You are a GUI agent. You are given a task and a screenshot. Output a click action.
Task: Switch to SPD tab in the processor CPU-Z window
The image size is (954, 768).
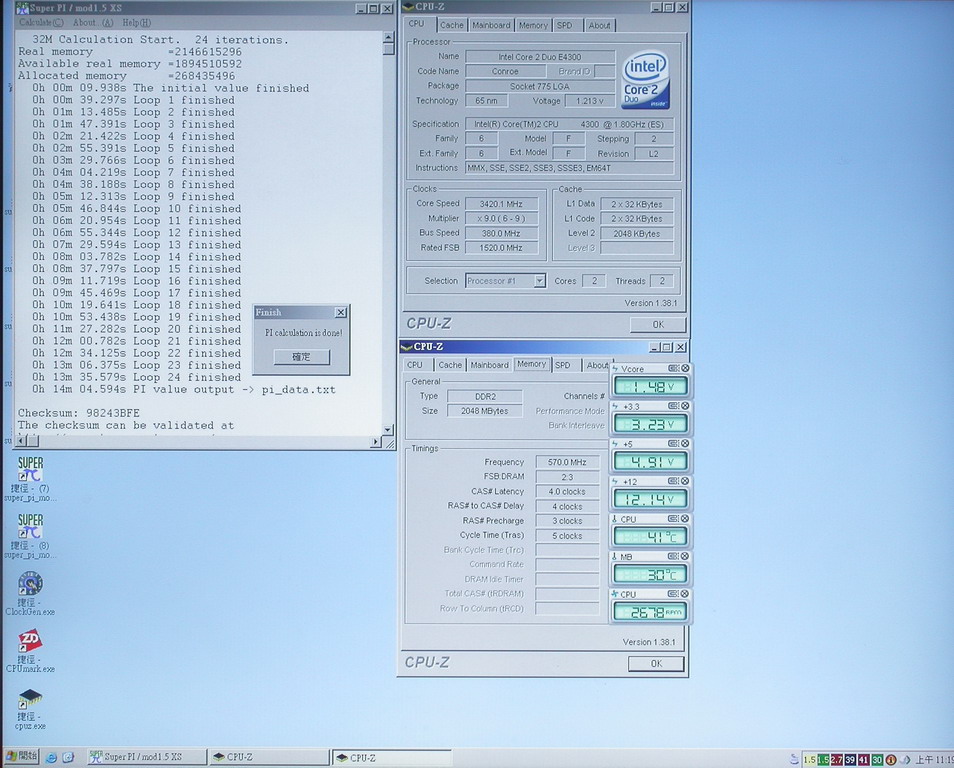pyautogui.click(x=565, y=25)
